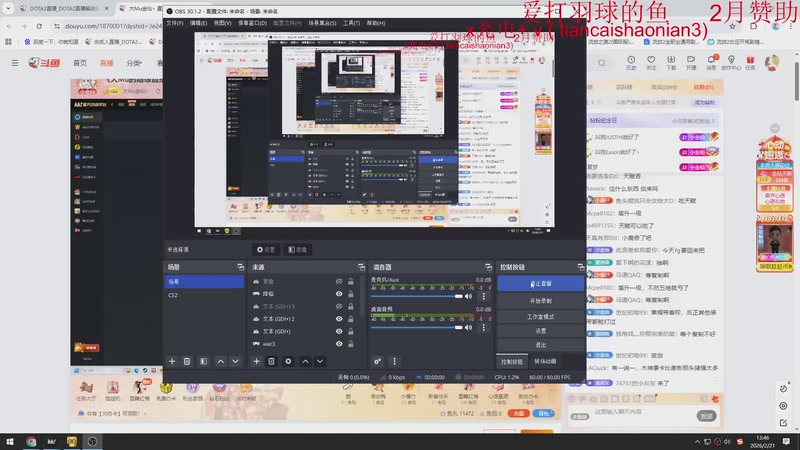Open 麦克风/Aux channel three-dot options

tap(484, 296)
